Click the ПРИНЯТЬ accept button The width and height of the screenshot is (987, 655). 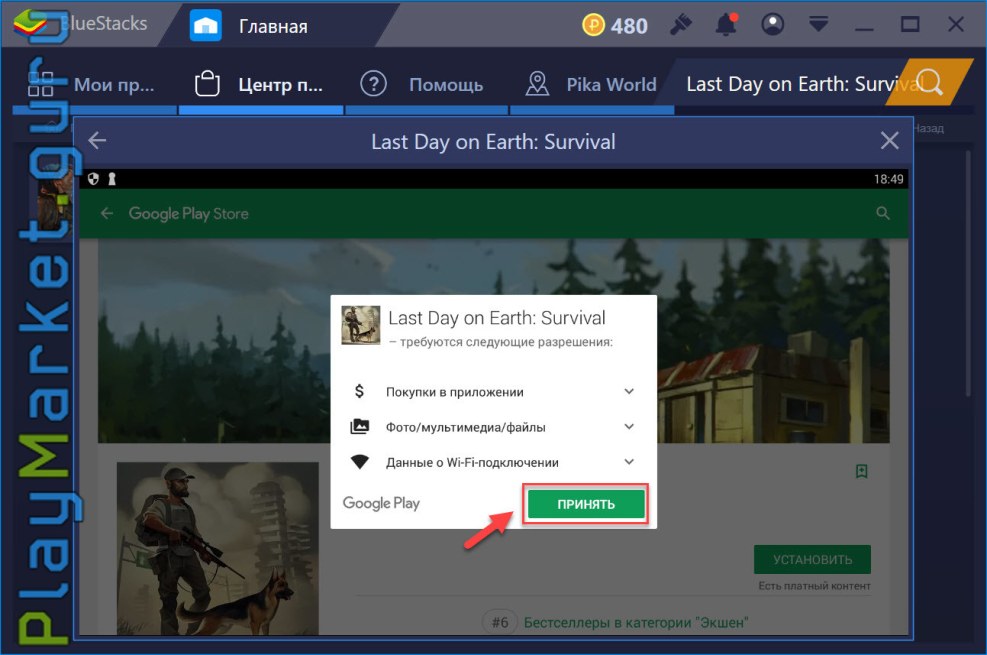[586, 504]
